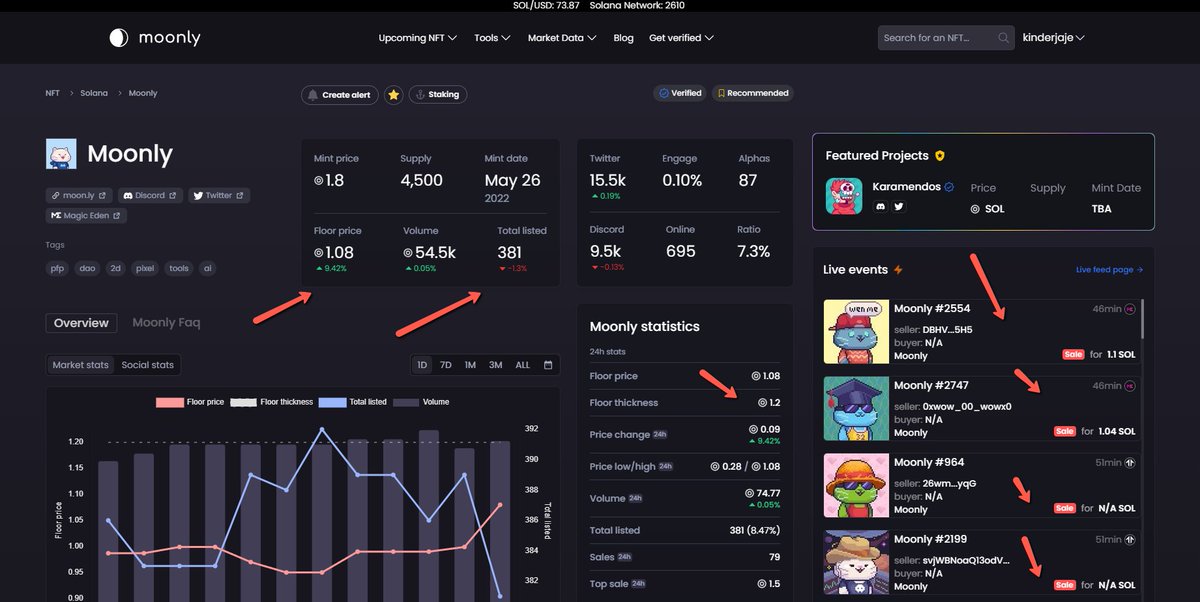This screenshot has width=1200, height=602.
Task: Switch to the Moonly Faq tab
Action: (166, 323)
